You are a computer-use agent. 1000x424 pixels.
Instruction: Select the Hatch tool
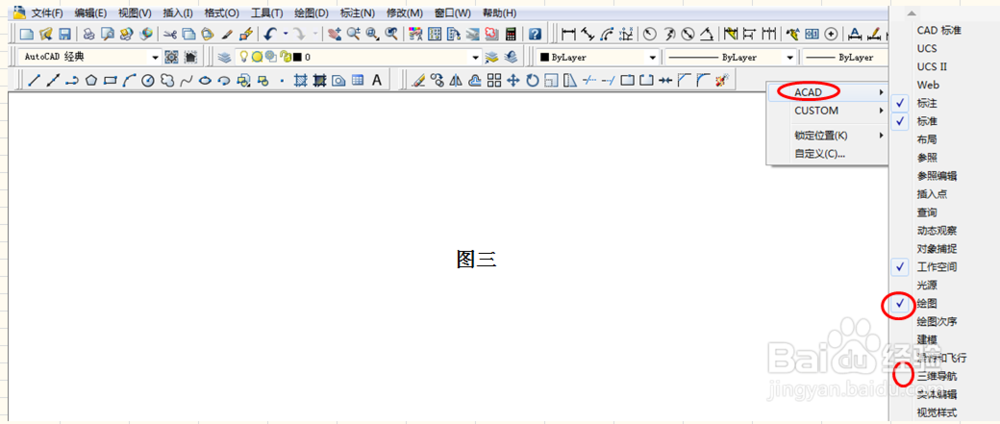pos(301,80)
